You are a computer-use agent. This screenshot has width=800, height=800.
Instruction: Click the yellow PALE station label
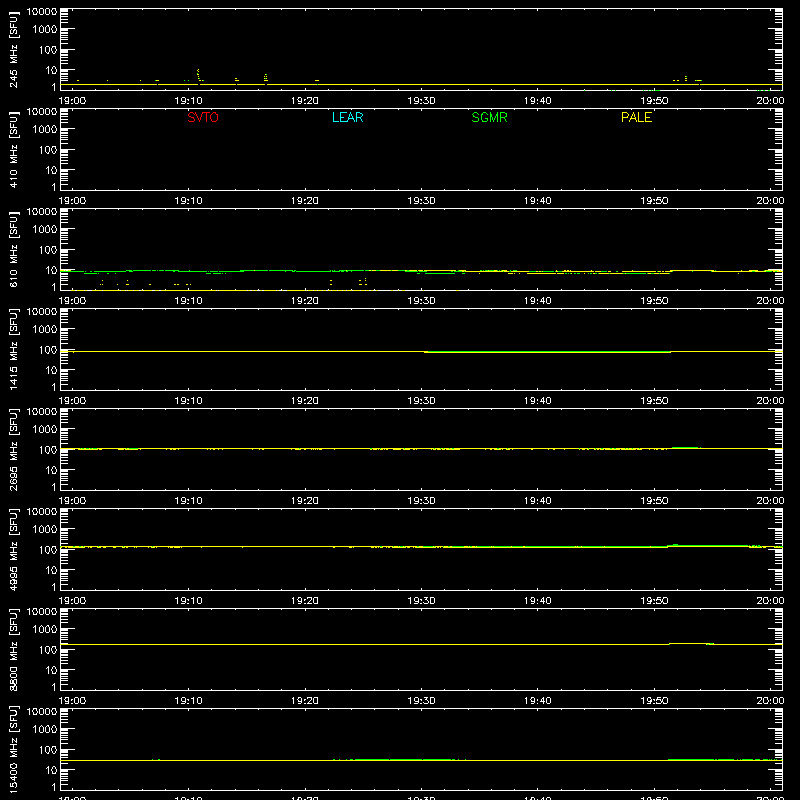coord(636,117)
